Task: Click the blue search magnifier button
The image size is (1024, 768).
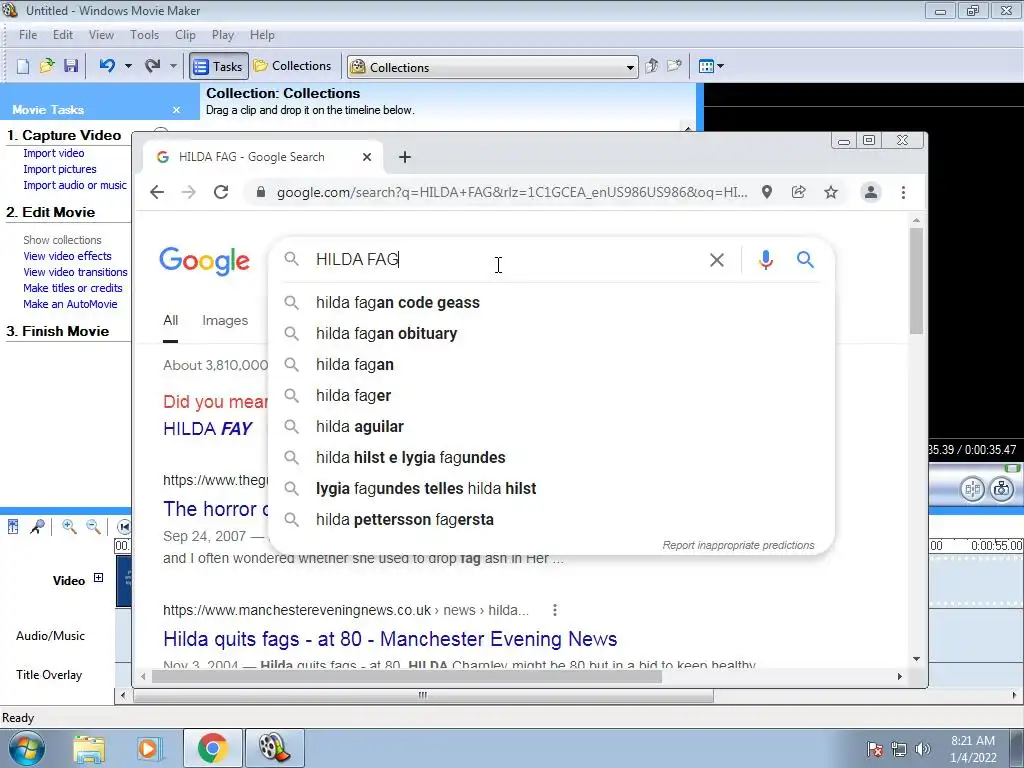Action: tap(805, 260)
